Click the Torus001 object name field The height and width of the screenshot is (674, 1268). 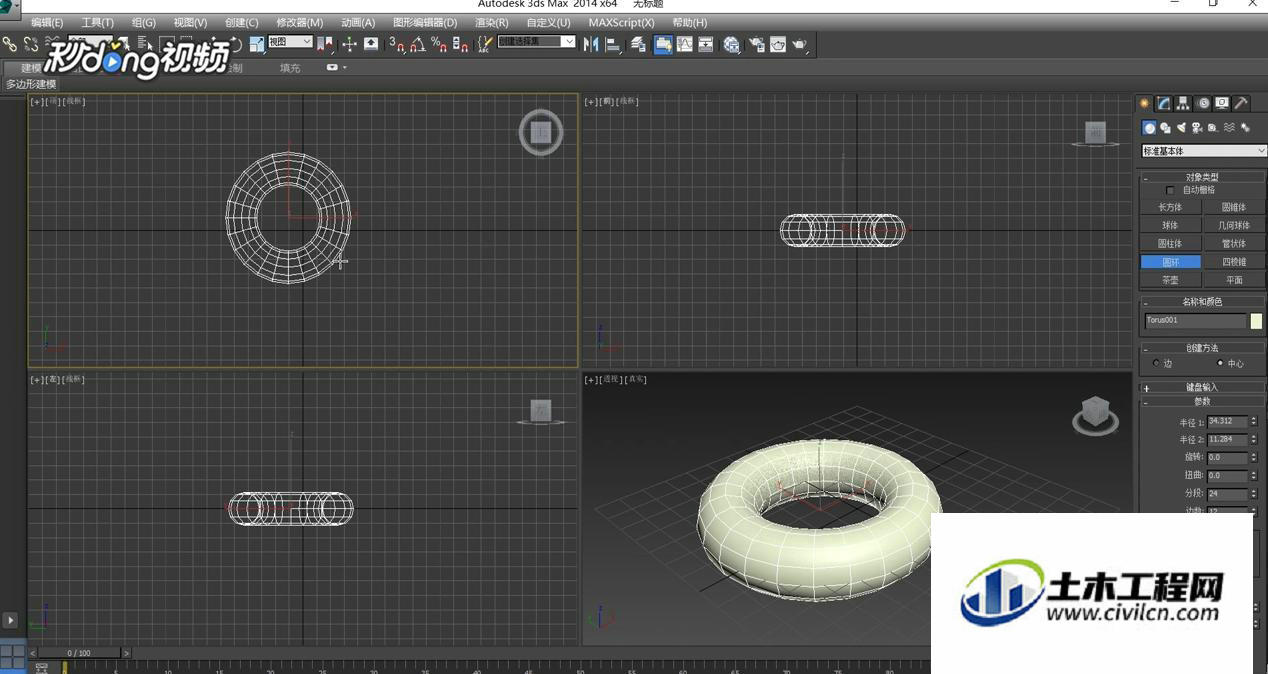tap(1195, 321)
